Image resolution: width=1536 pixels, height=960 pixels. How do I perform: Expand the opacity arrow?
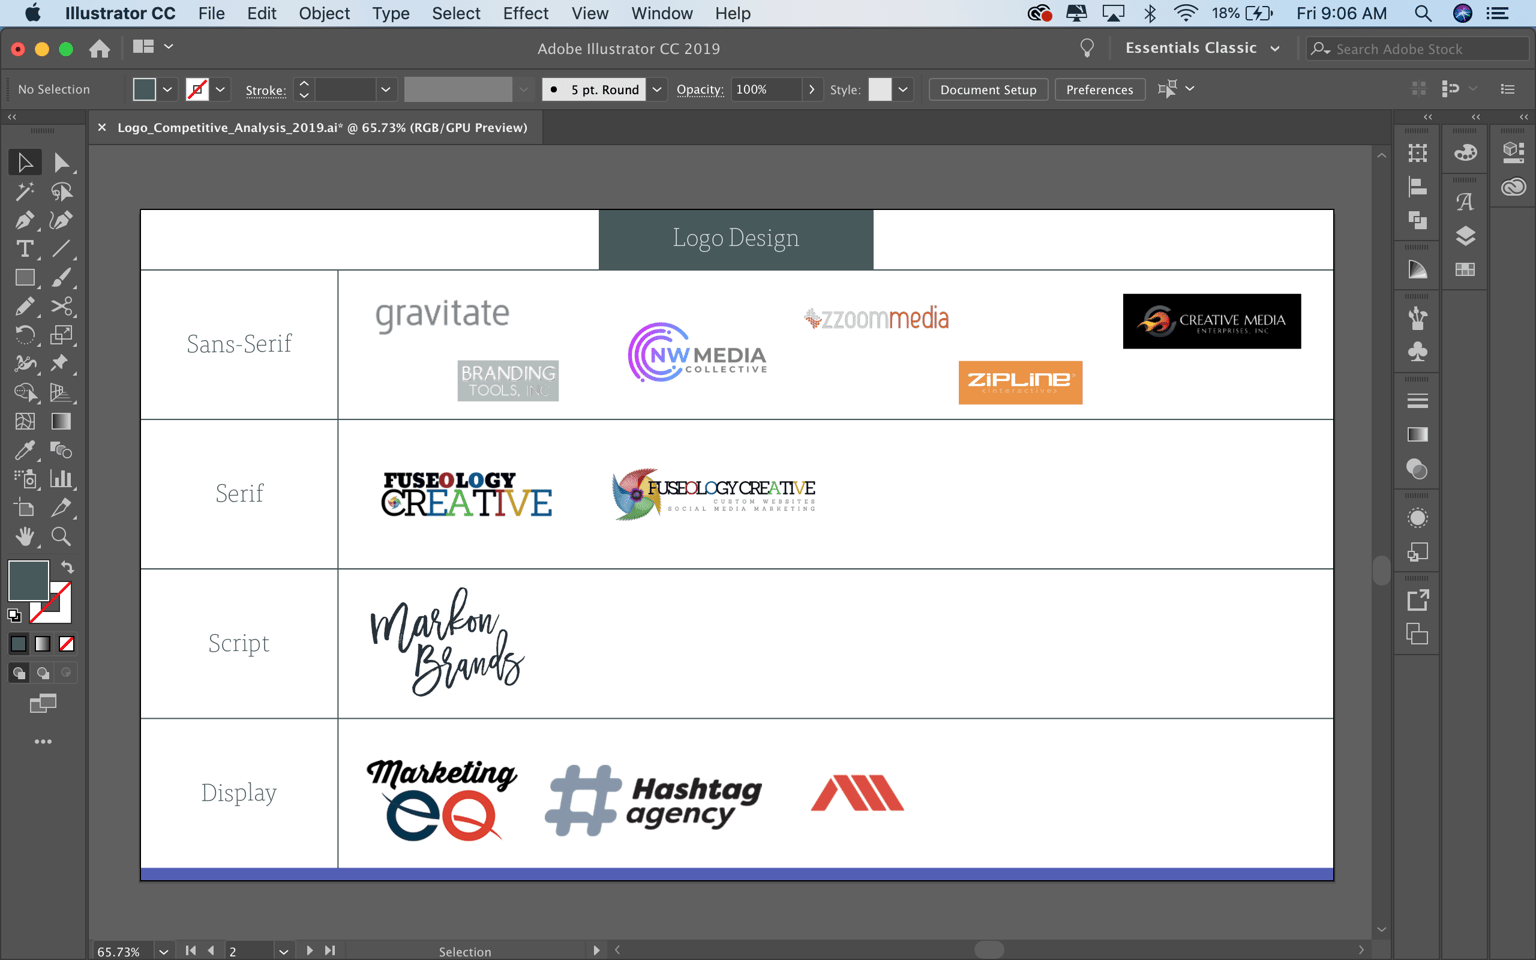pos(811,89)
